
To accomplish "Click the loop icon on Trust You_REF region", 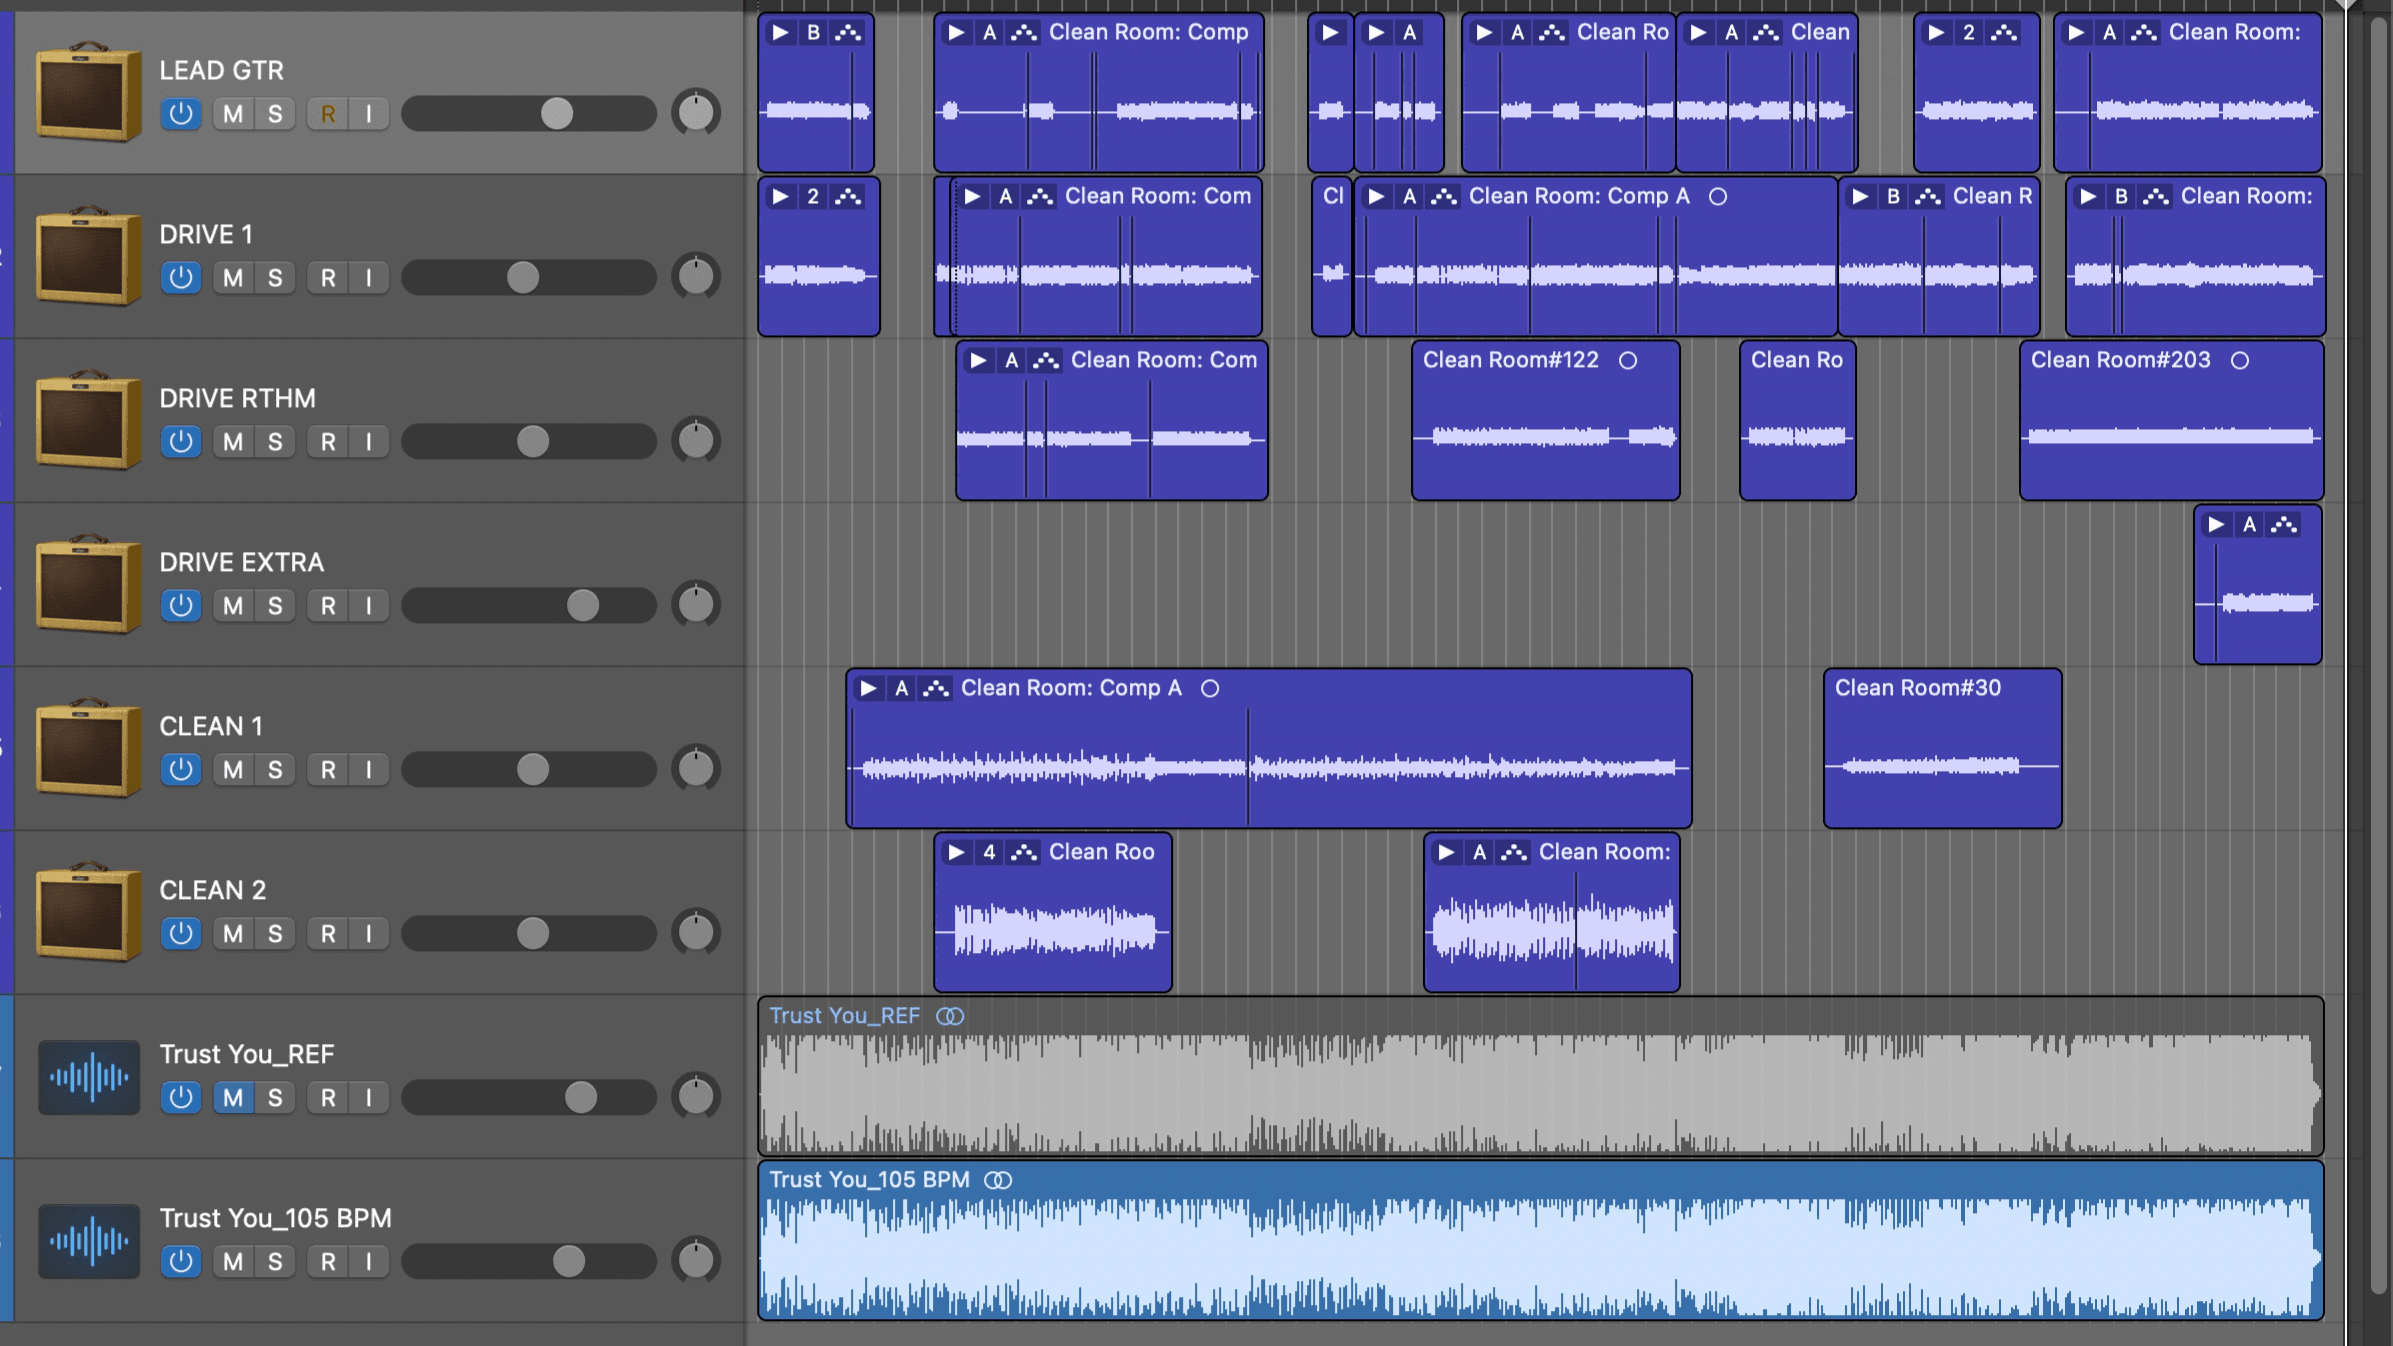I will 950,1016.
